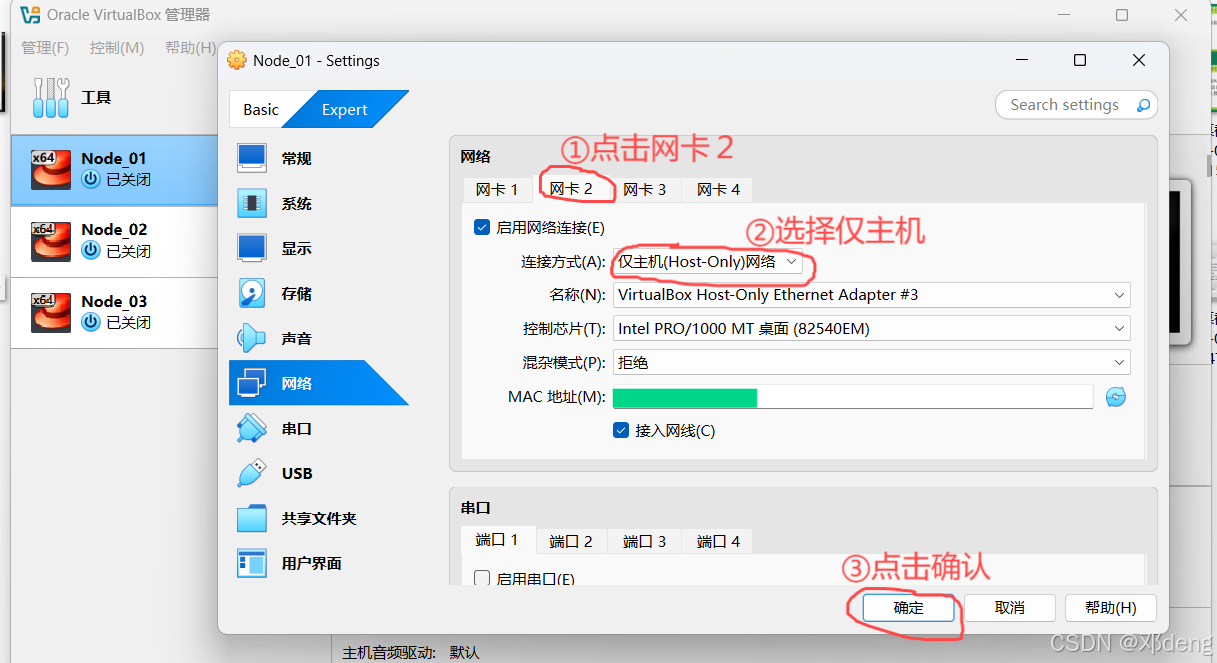Switch to 网卡 4 tab
The image size is (1217, 663).
pos(719,189)
